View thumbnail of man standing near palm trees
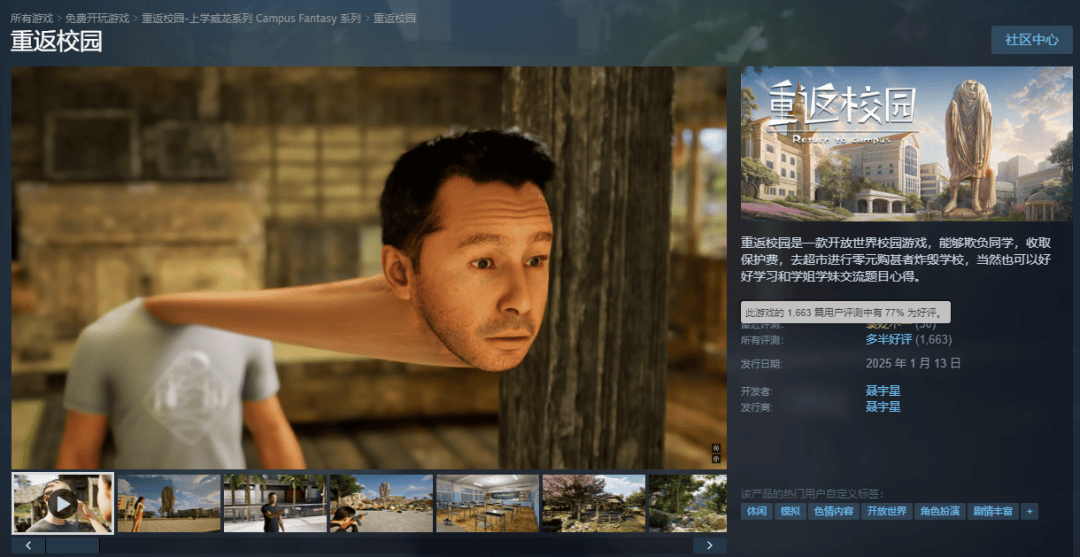The width and height of the screenshot is (1080, 557). click(274, 503)
